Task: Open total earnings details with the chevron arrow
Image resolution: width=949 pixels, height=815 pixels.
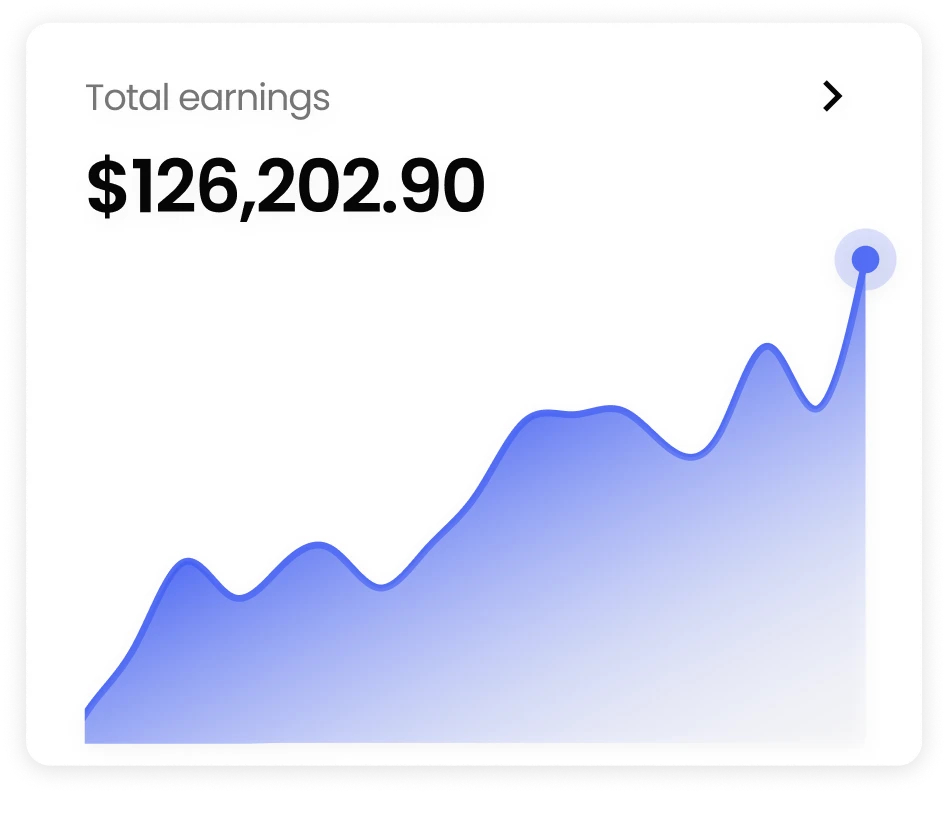Action: (x=832, y=97)
